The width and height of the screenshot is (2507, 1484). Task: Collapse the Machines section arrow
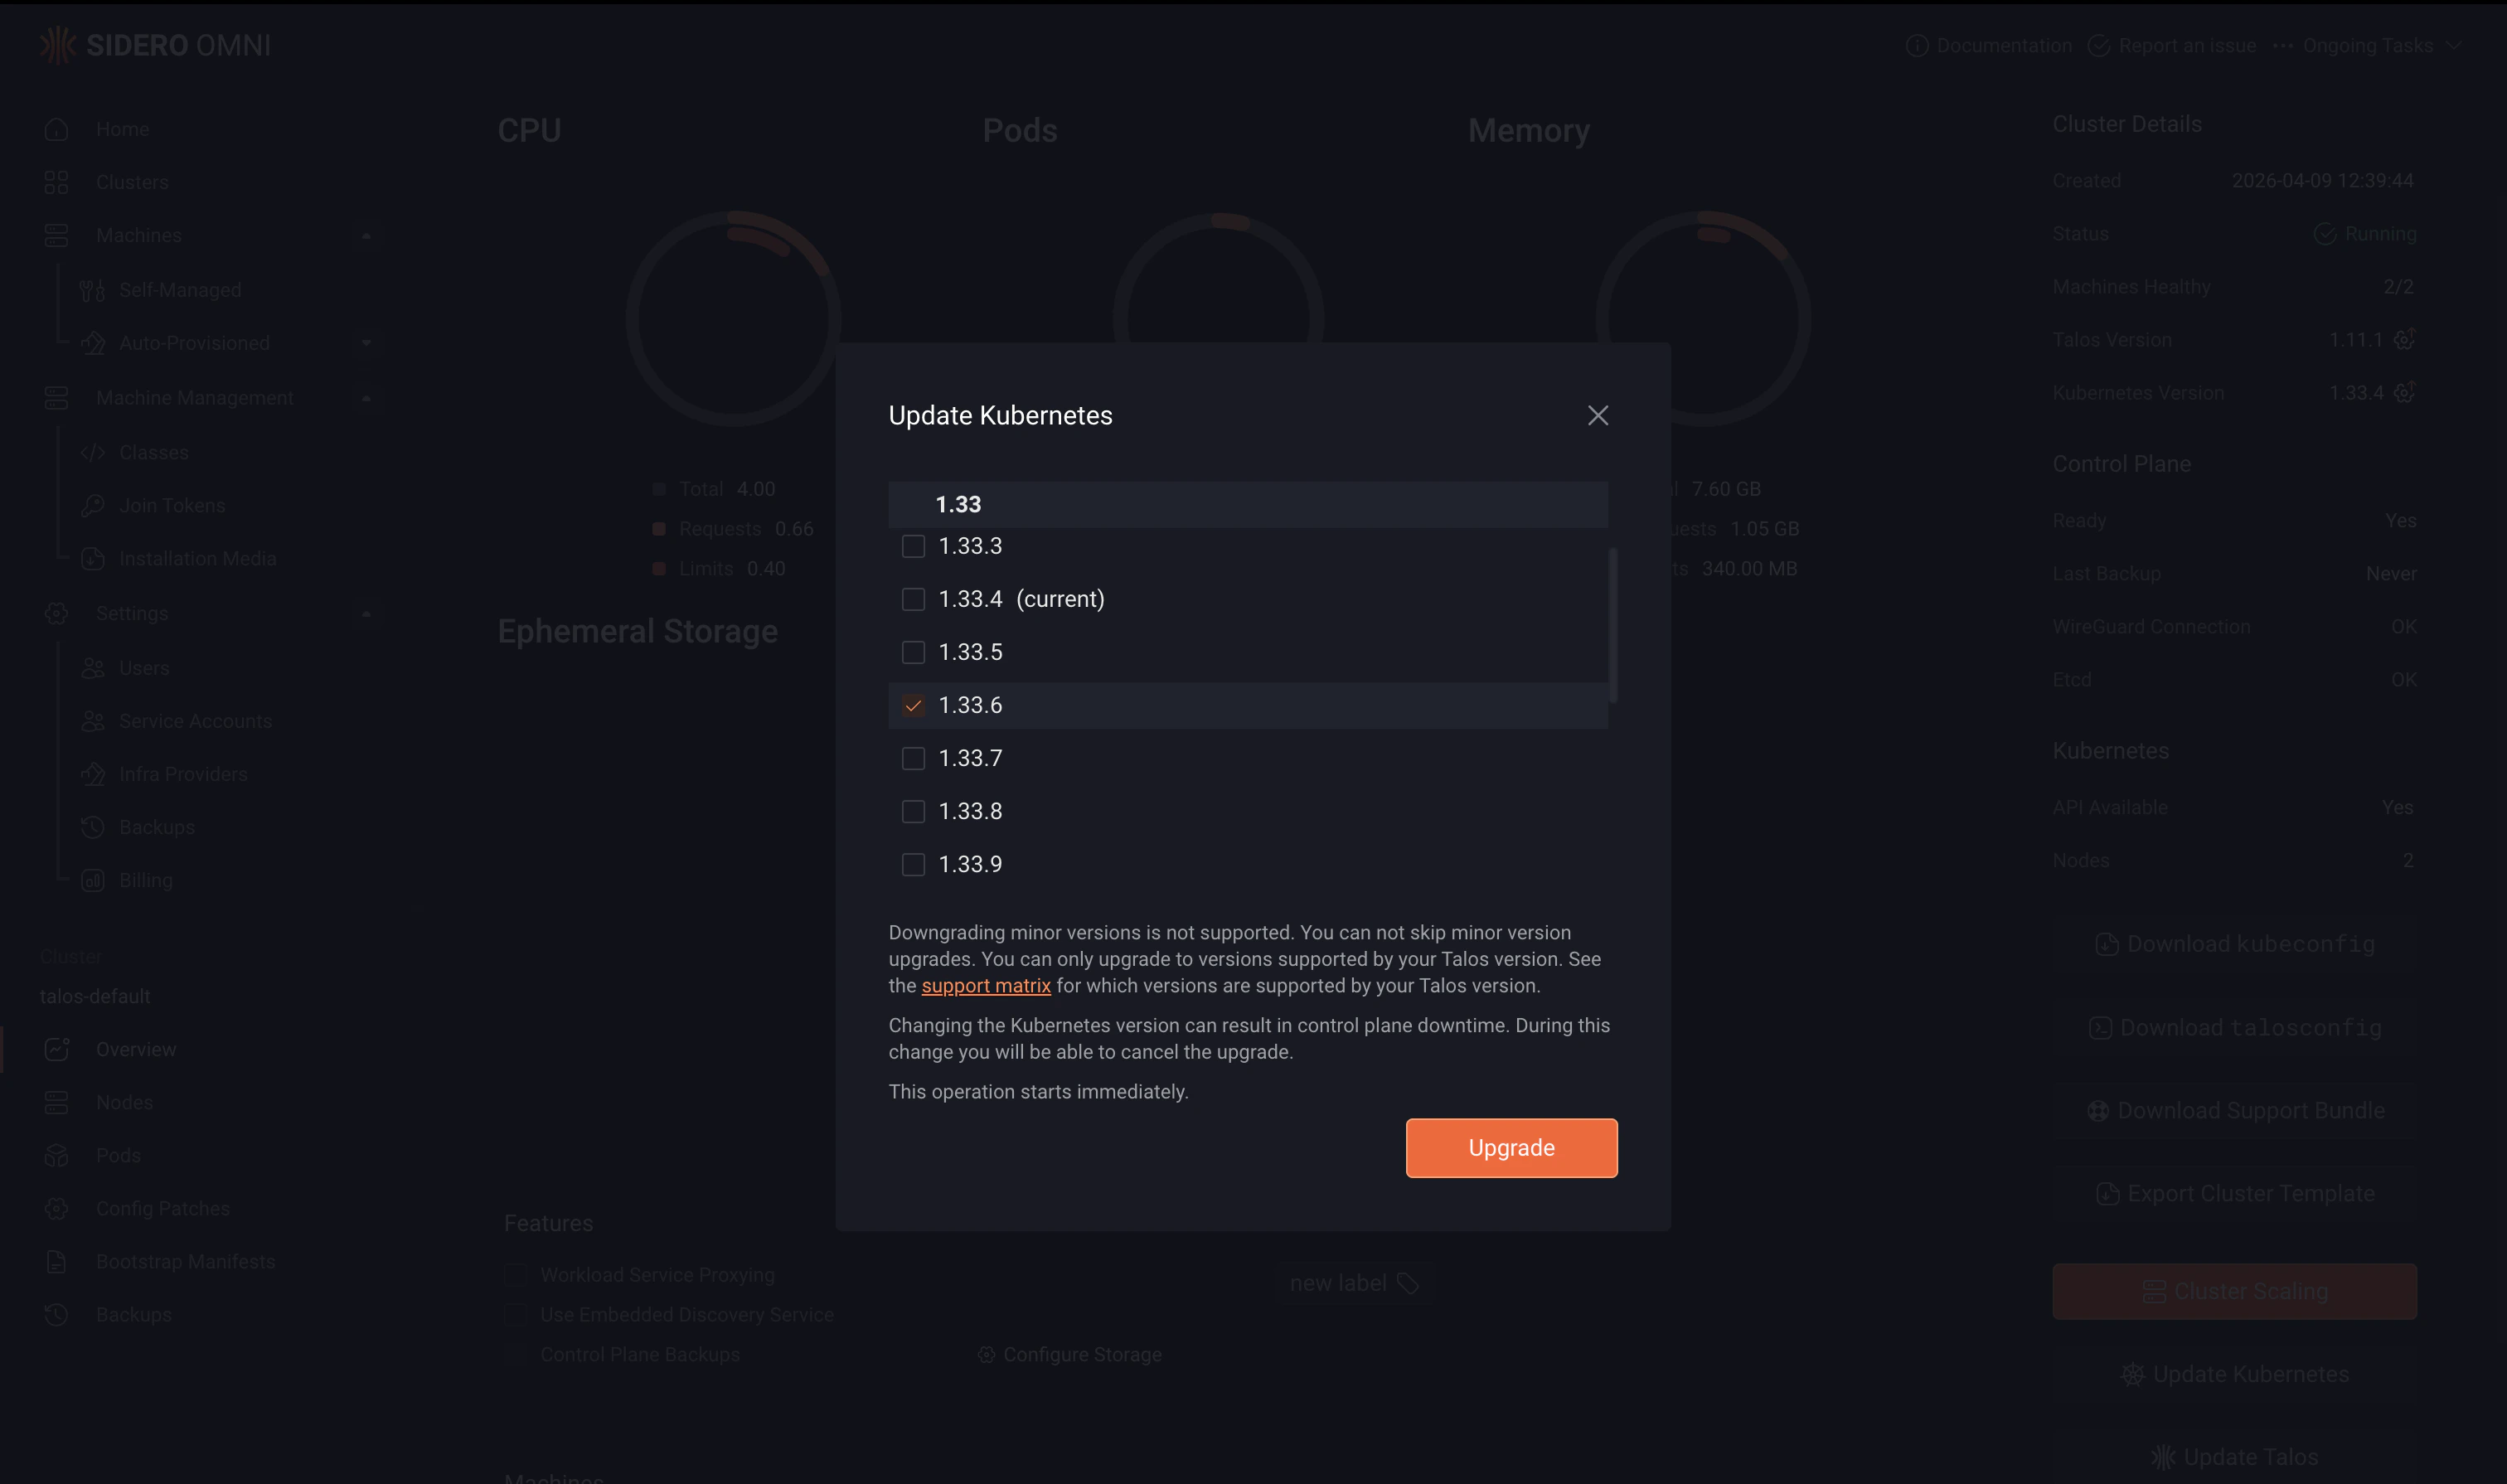click(366, 236)
